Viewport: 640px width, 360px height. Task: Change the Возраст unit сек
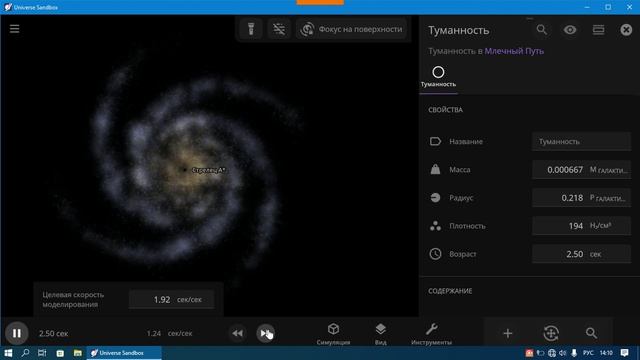(595, 254)
